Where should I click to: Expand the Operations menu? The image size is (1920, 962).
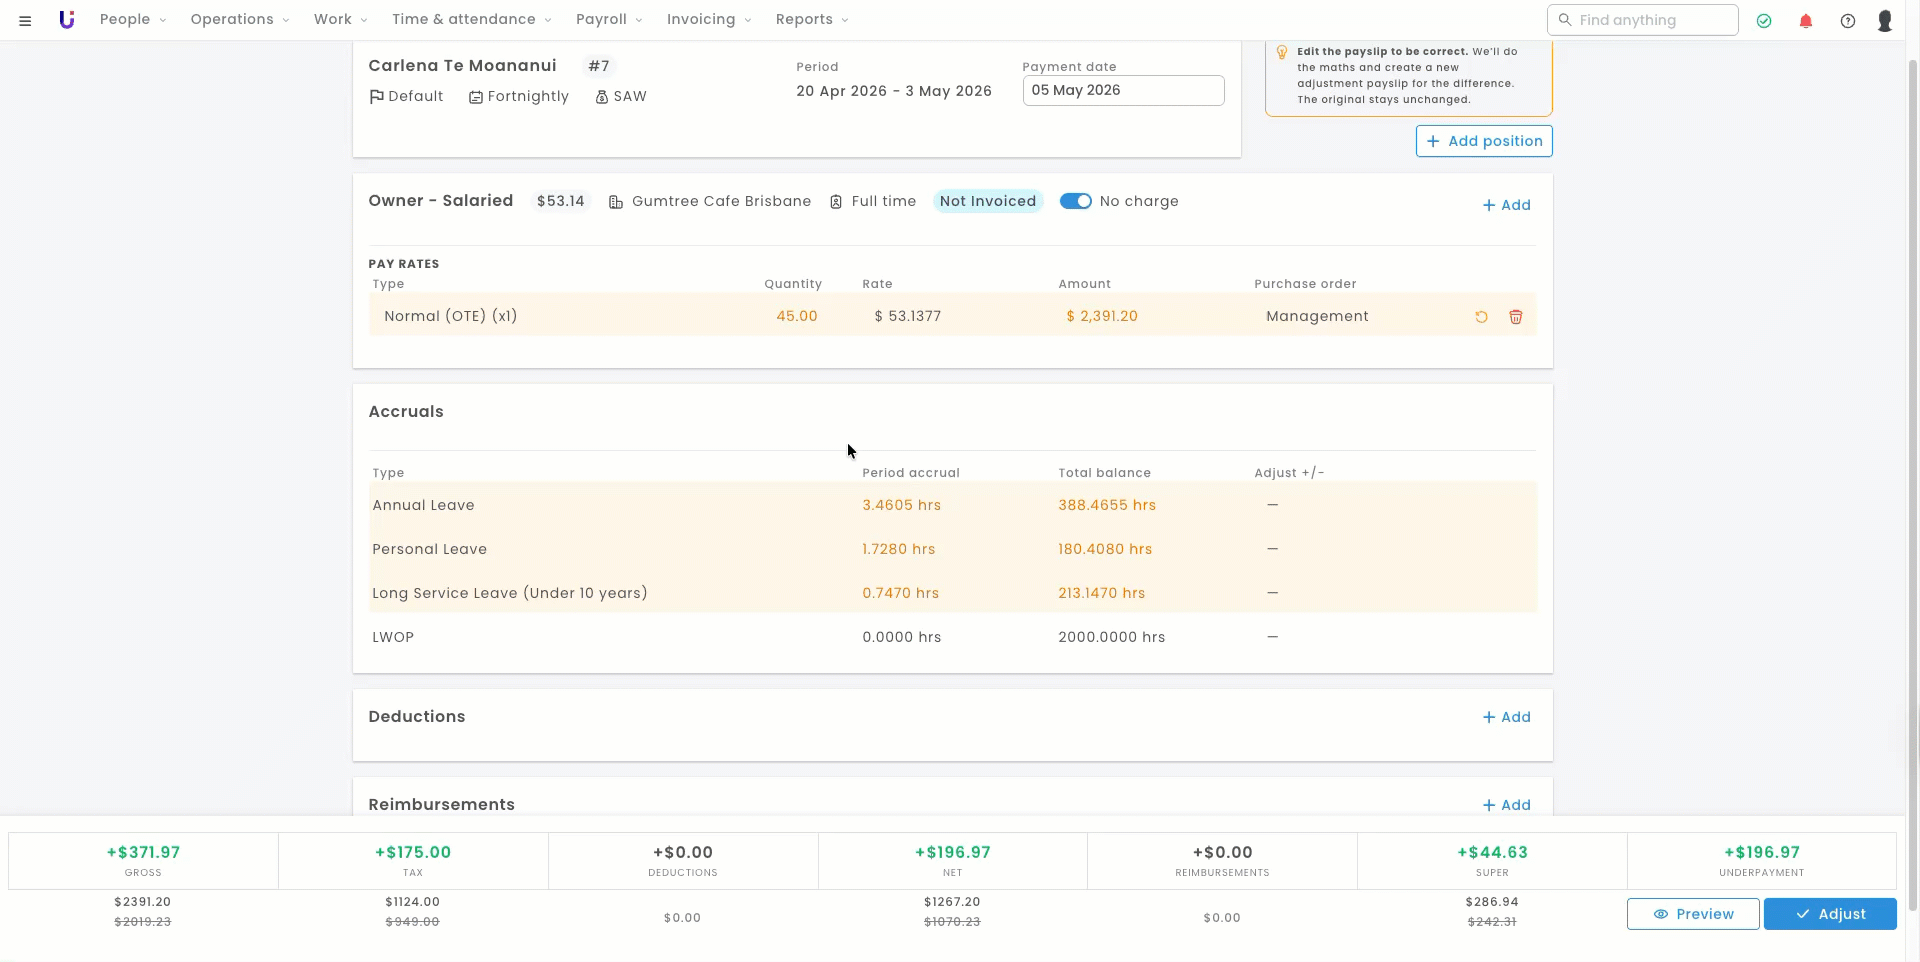[240, 20]
